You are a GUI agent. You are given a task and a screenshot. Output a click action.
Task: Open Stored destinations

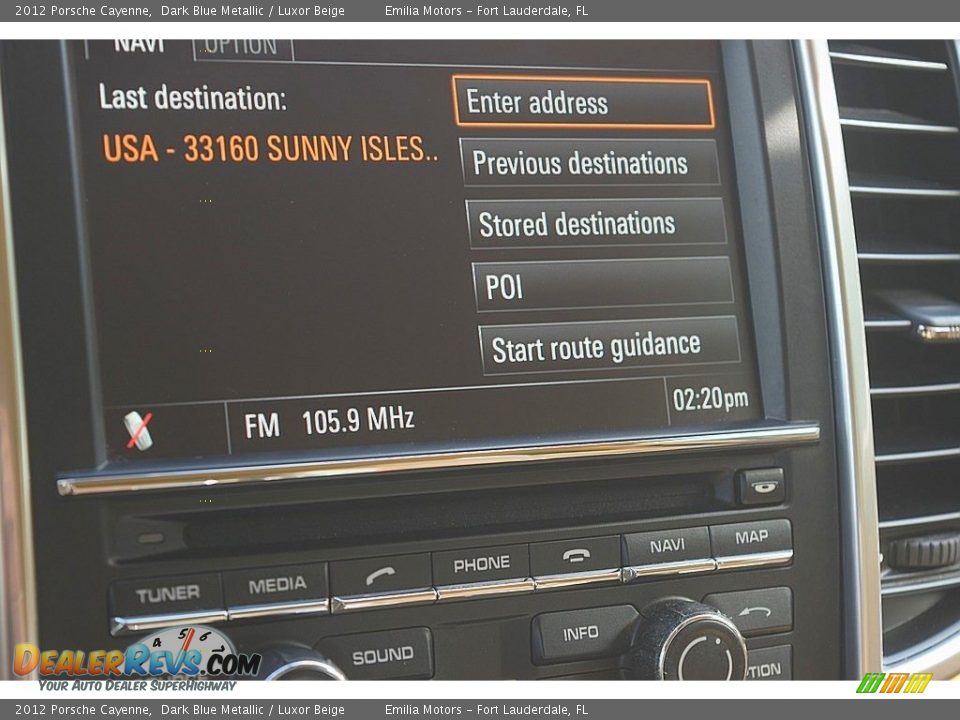(596, 224)
